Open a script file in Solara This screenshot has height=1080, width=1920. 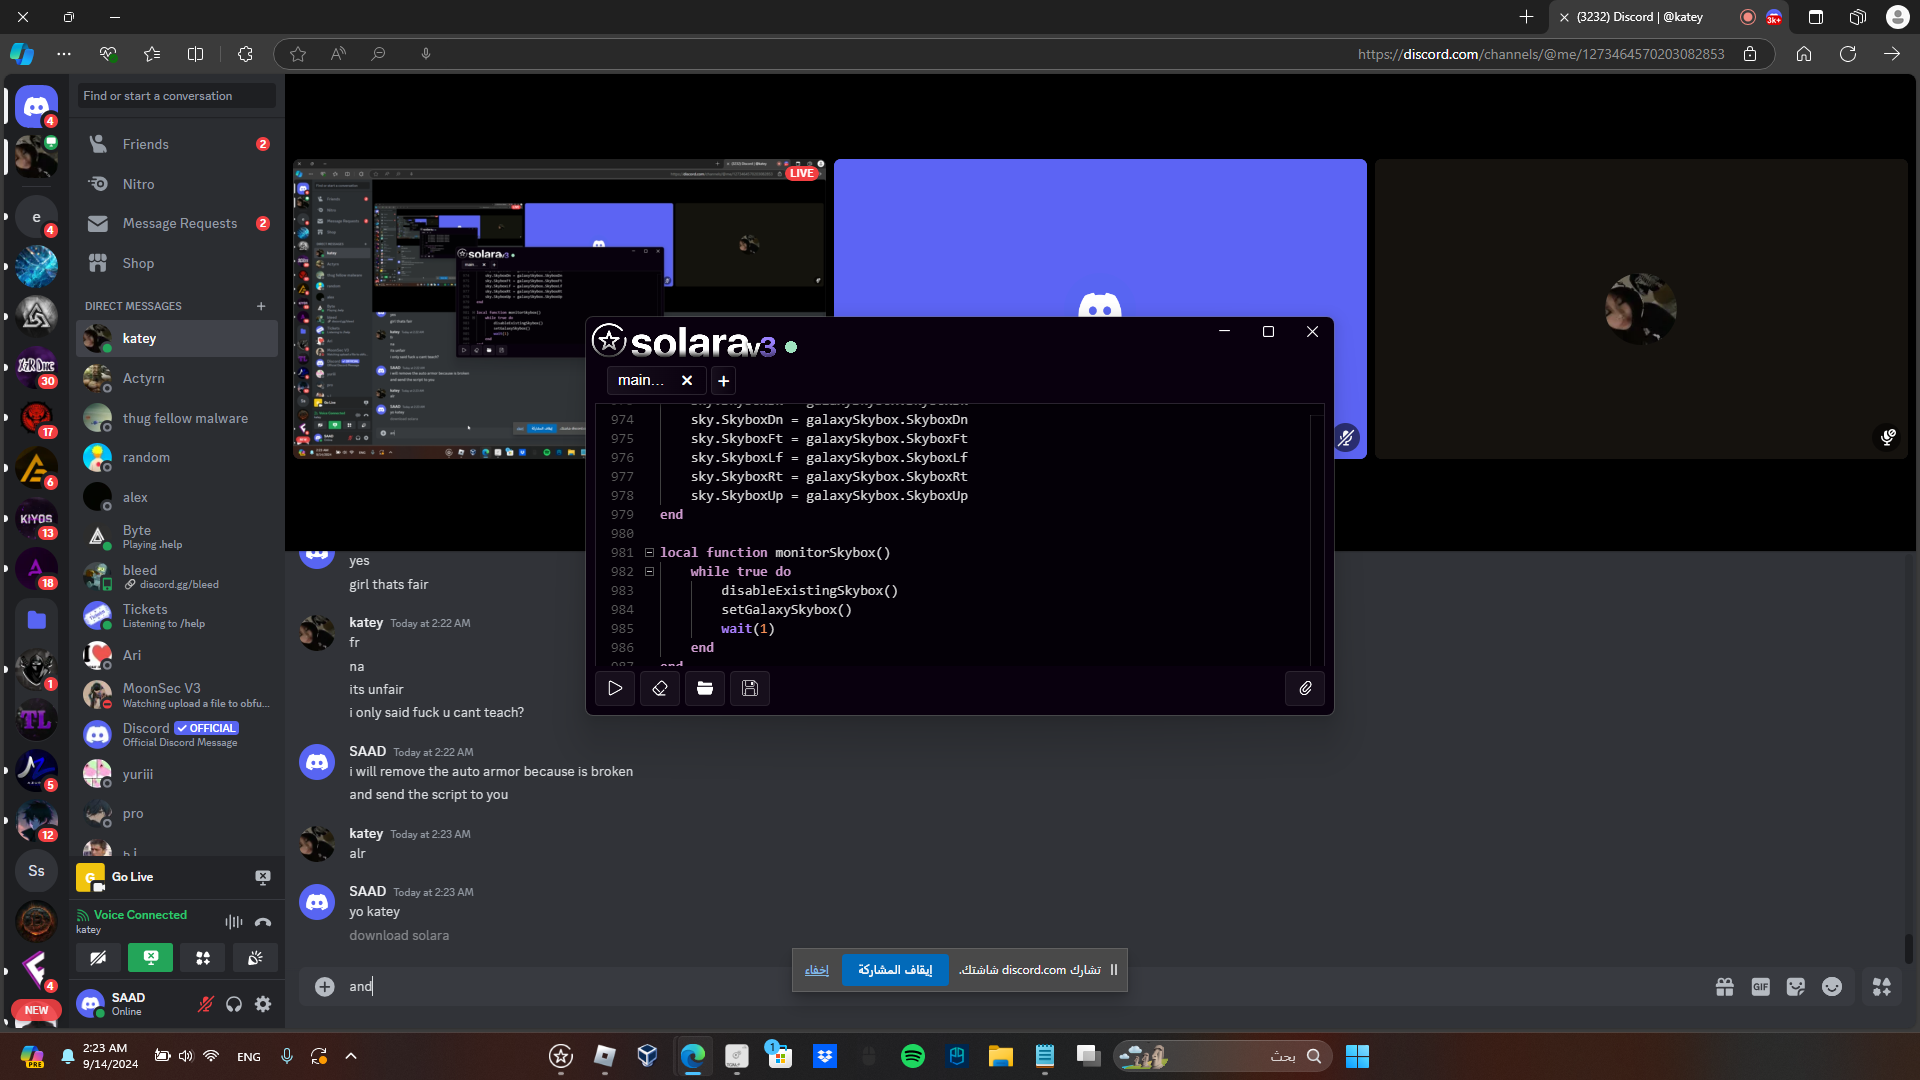point(705,688)
